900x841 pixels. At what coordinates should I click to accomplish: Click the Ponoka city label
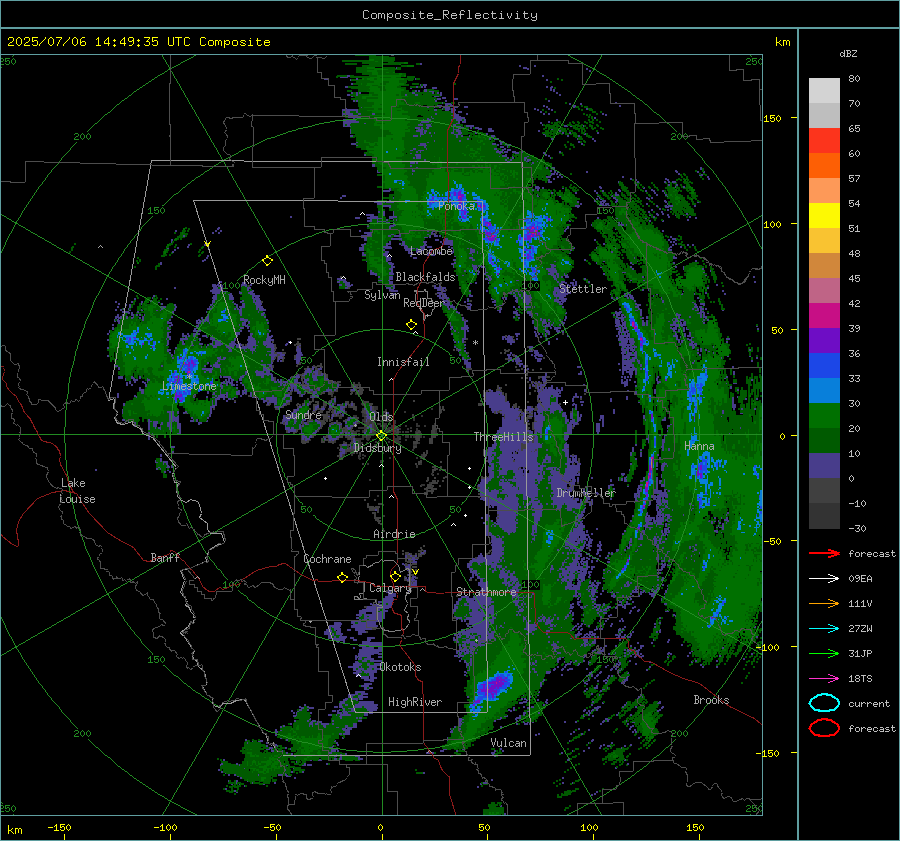(456, 206)
